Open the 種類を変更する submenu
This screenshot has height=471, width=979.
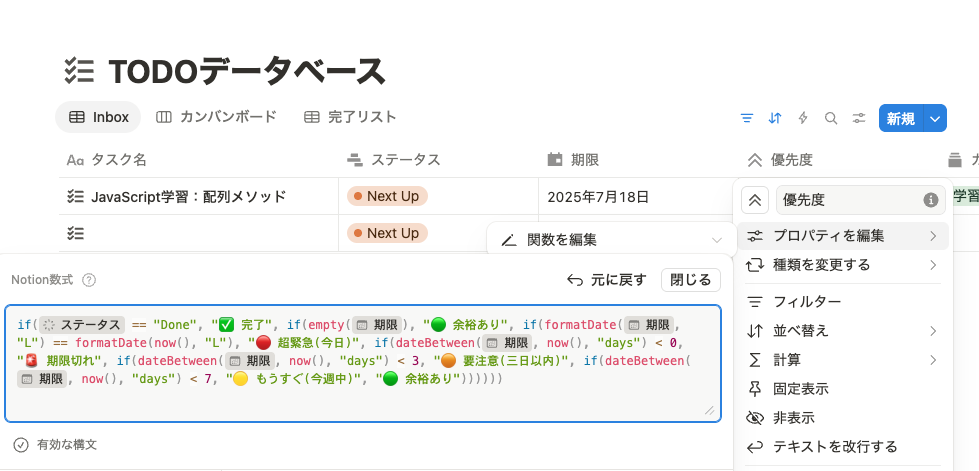pos(842,265)
